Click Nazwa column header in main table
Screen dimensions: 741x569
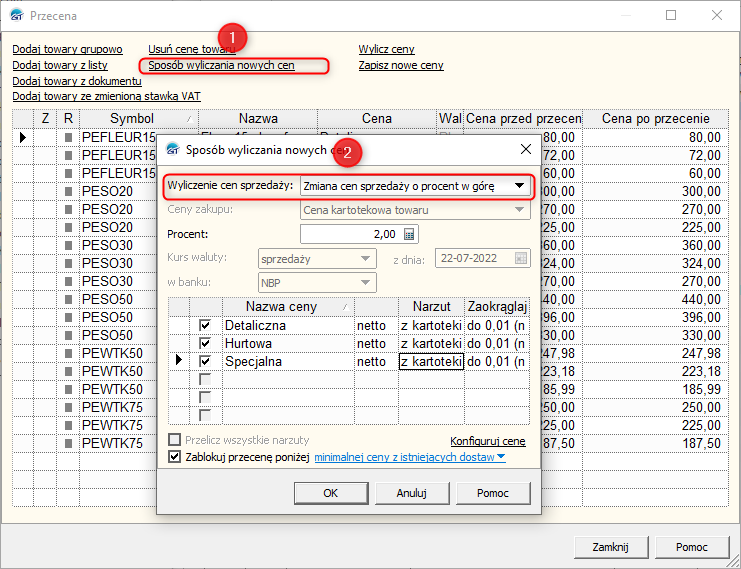coord(258,118)
